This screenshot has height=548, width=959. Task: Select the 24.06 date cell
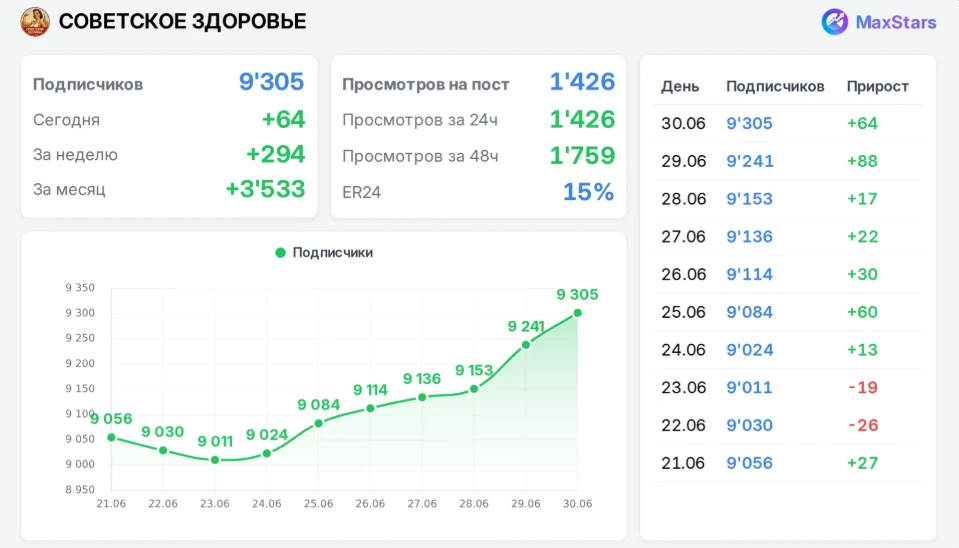tap(683, 350)
